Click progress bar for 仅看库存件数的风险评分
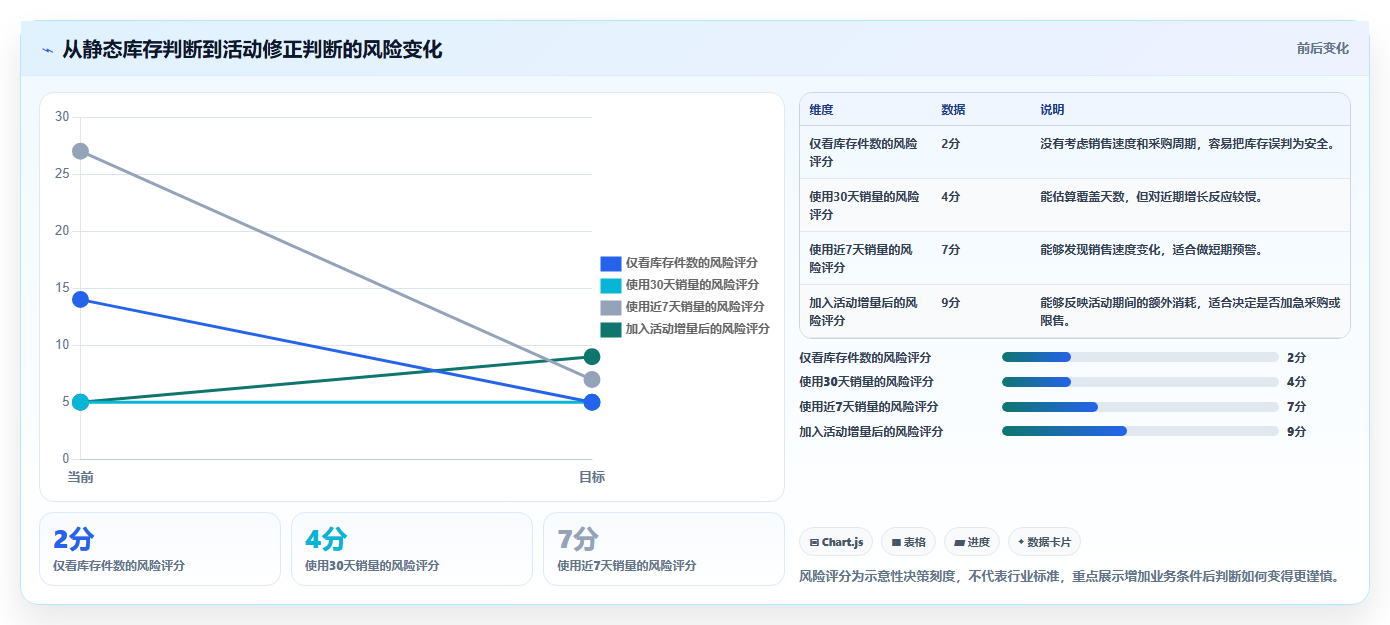Screen dimensions: 1390x625 tap(1140, 357)
